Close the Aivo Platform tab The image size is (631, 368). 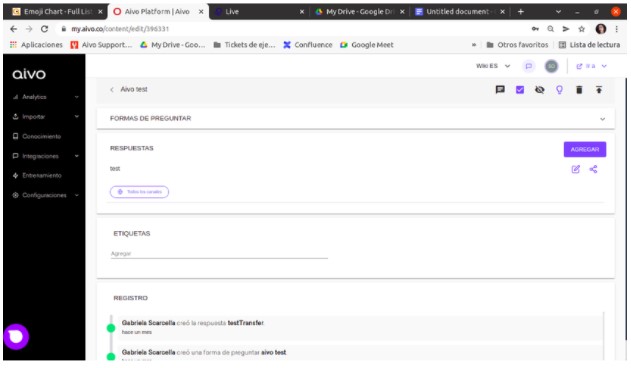[x=201, y=12]
